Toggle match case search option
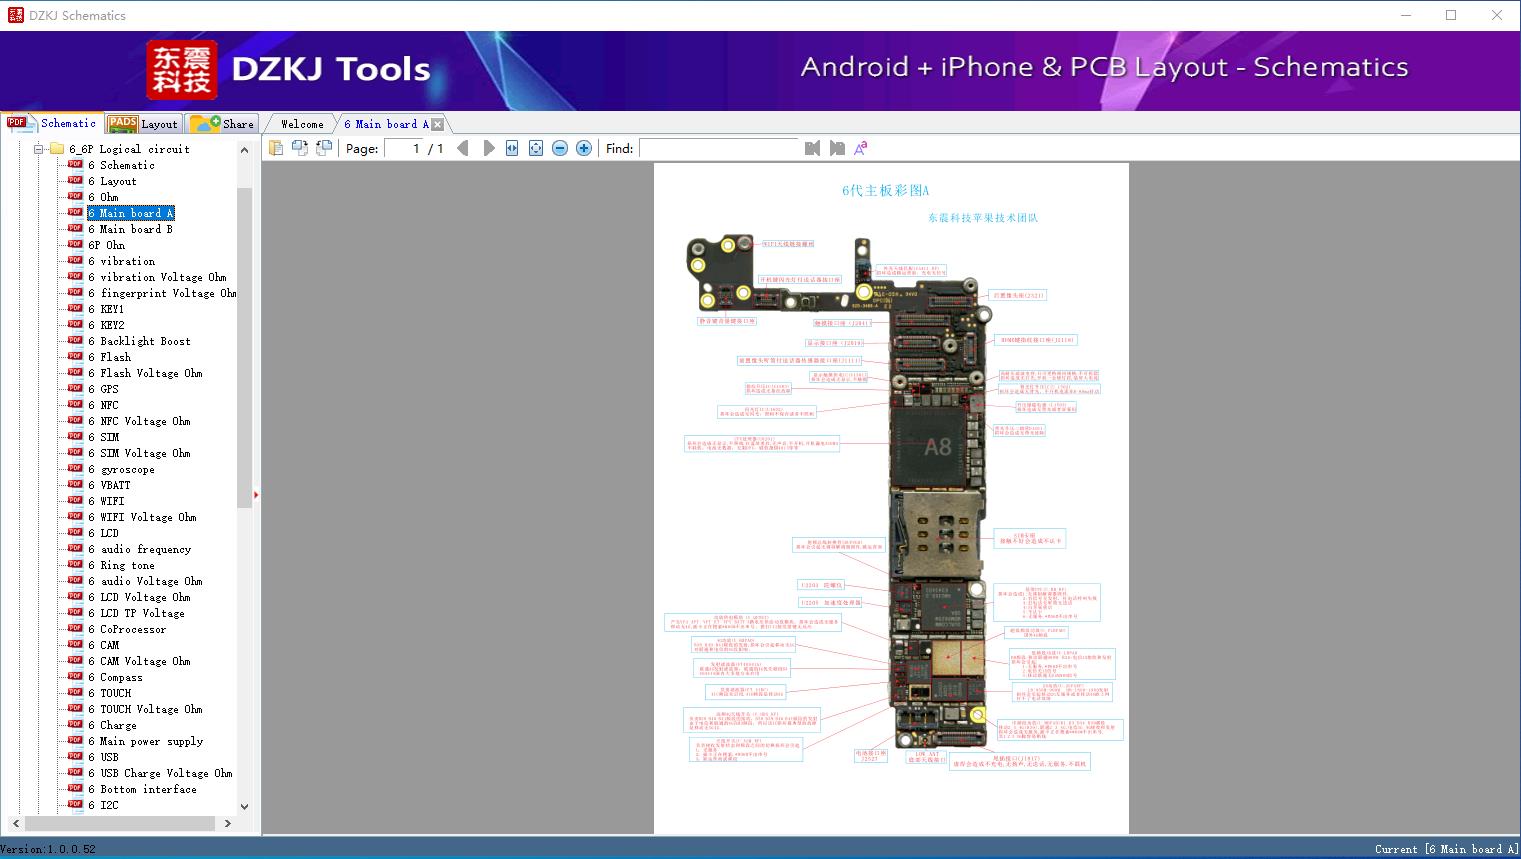 click(861, 148)
